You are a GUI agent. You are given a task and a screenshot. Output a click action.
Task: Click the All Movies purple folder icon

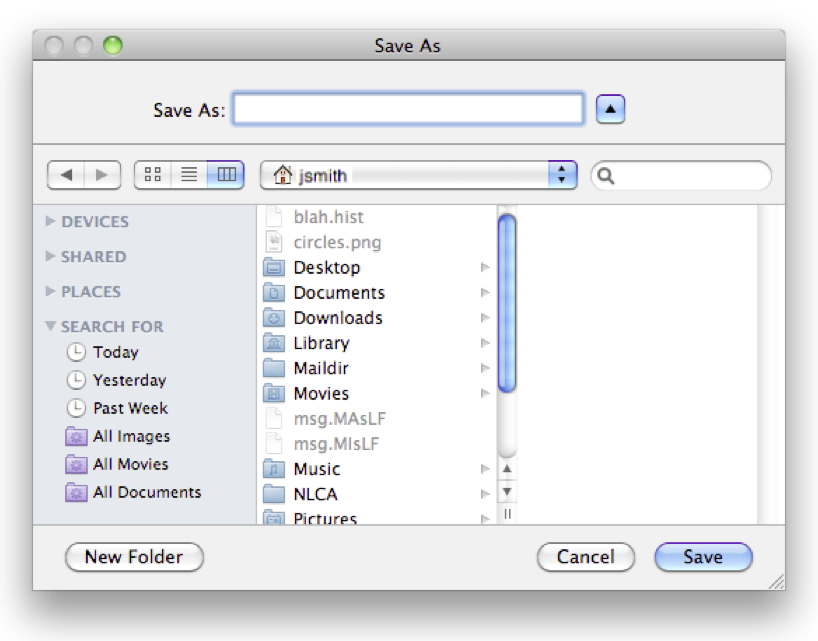click(76, 464)
